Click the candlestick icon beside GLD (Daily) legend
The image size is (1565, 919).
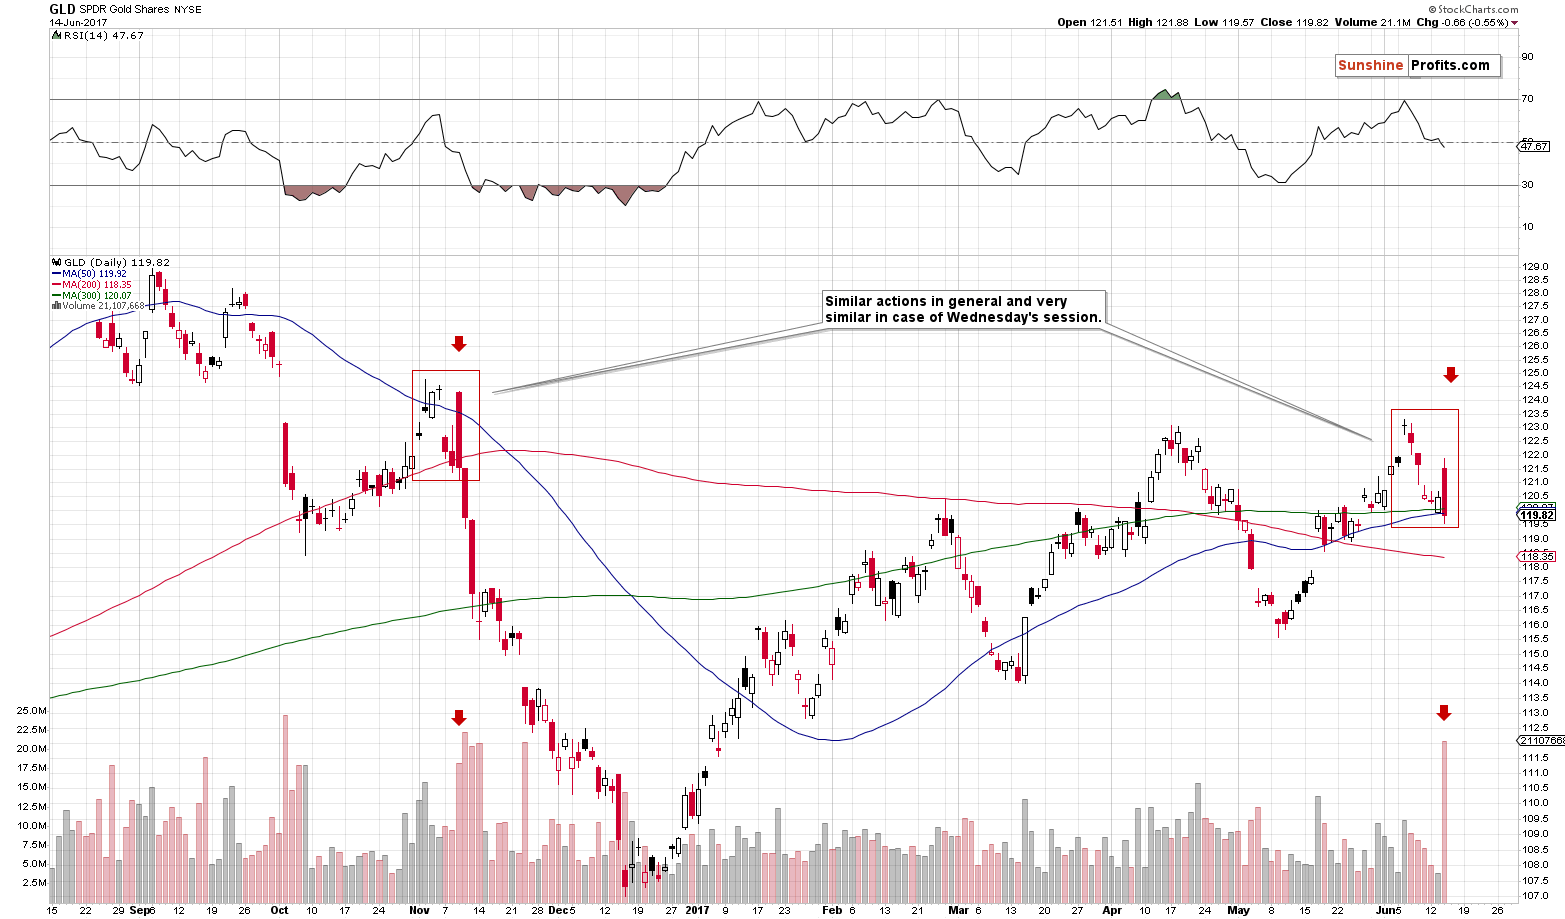[x=55, y=263]
